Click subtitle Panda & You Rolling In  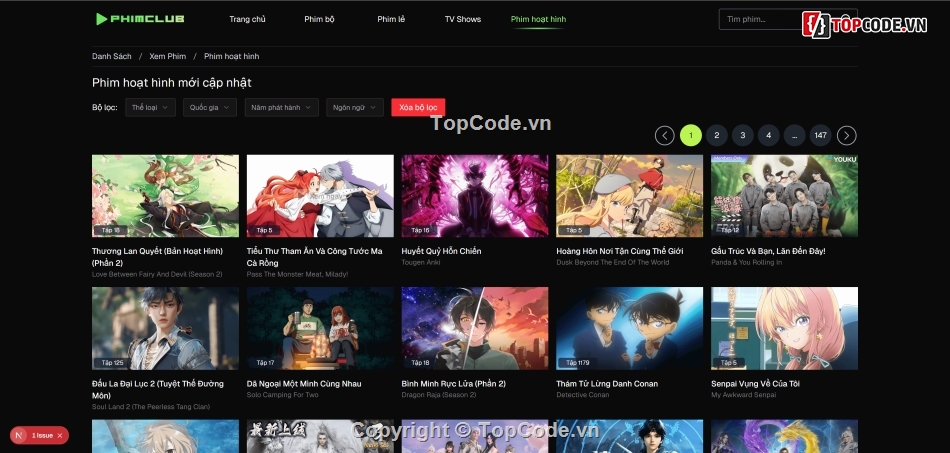(746, 262)
